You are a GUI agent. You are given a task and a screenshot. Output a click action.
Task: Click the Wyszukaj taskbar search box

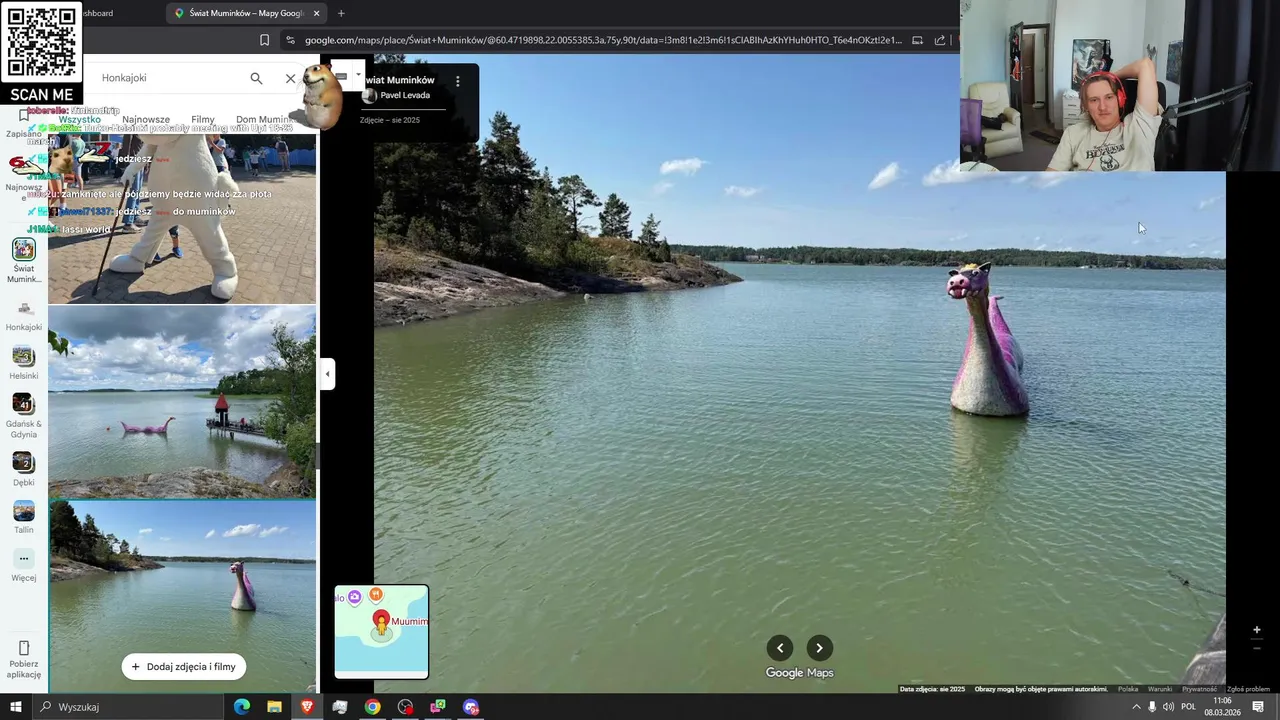pyautogui.click(x=128, y=707)
